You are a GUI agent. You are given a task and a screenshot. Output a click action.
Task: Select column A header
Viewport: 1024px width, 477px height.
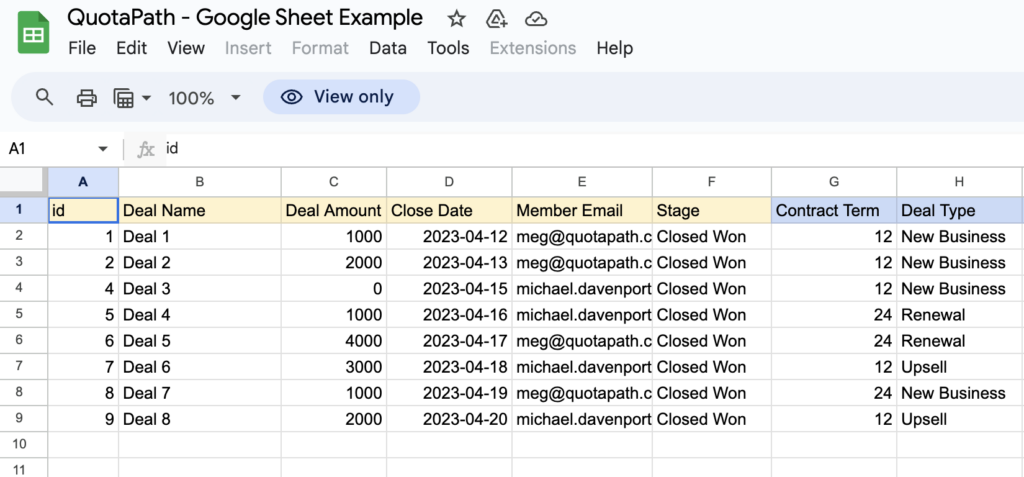click(83, 182)
